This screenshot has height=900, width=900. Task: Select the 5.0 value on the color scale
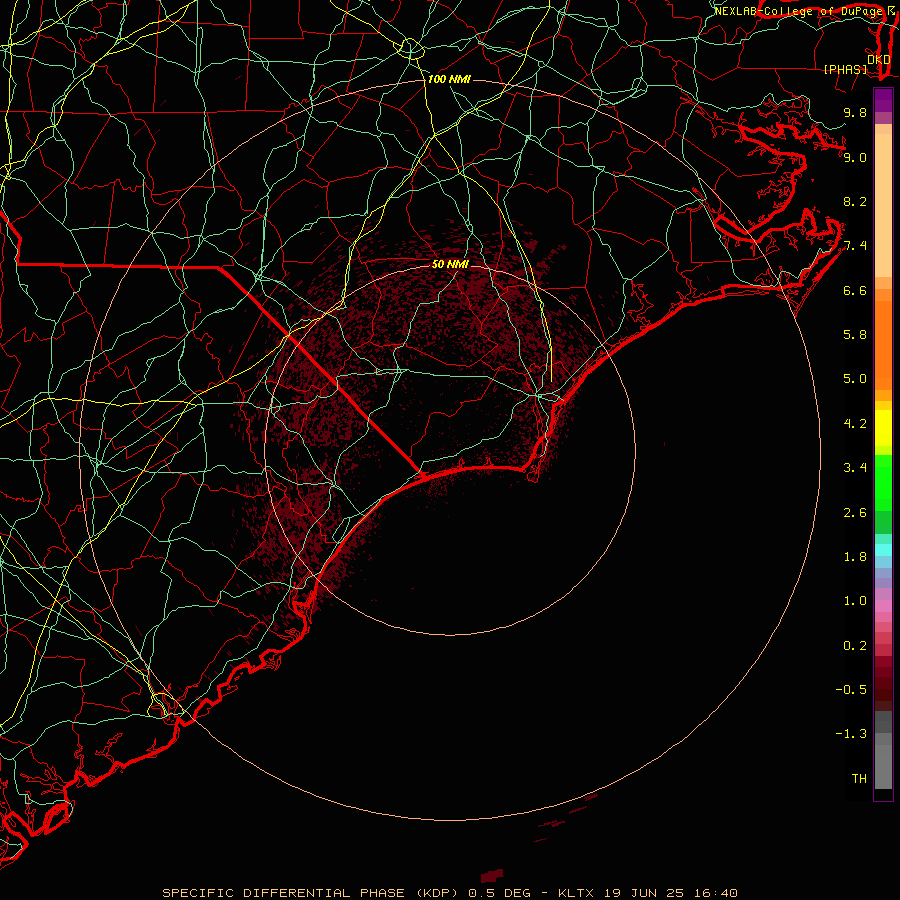click(x=855, y=379)
